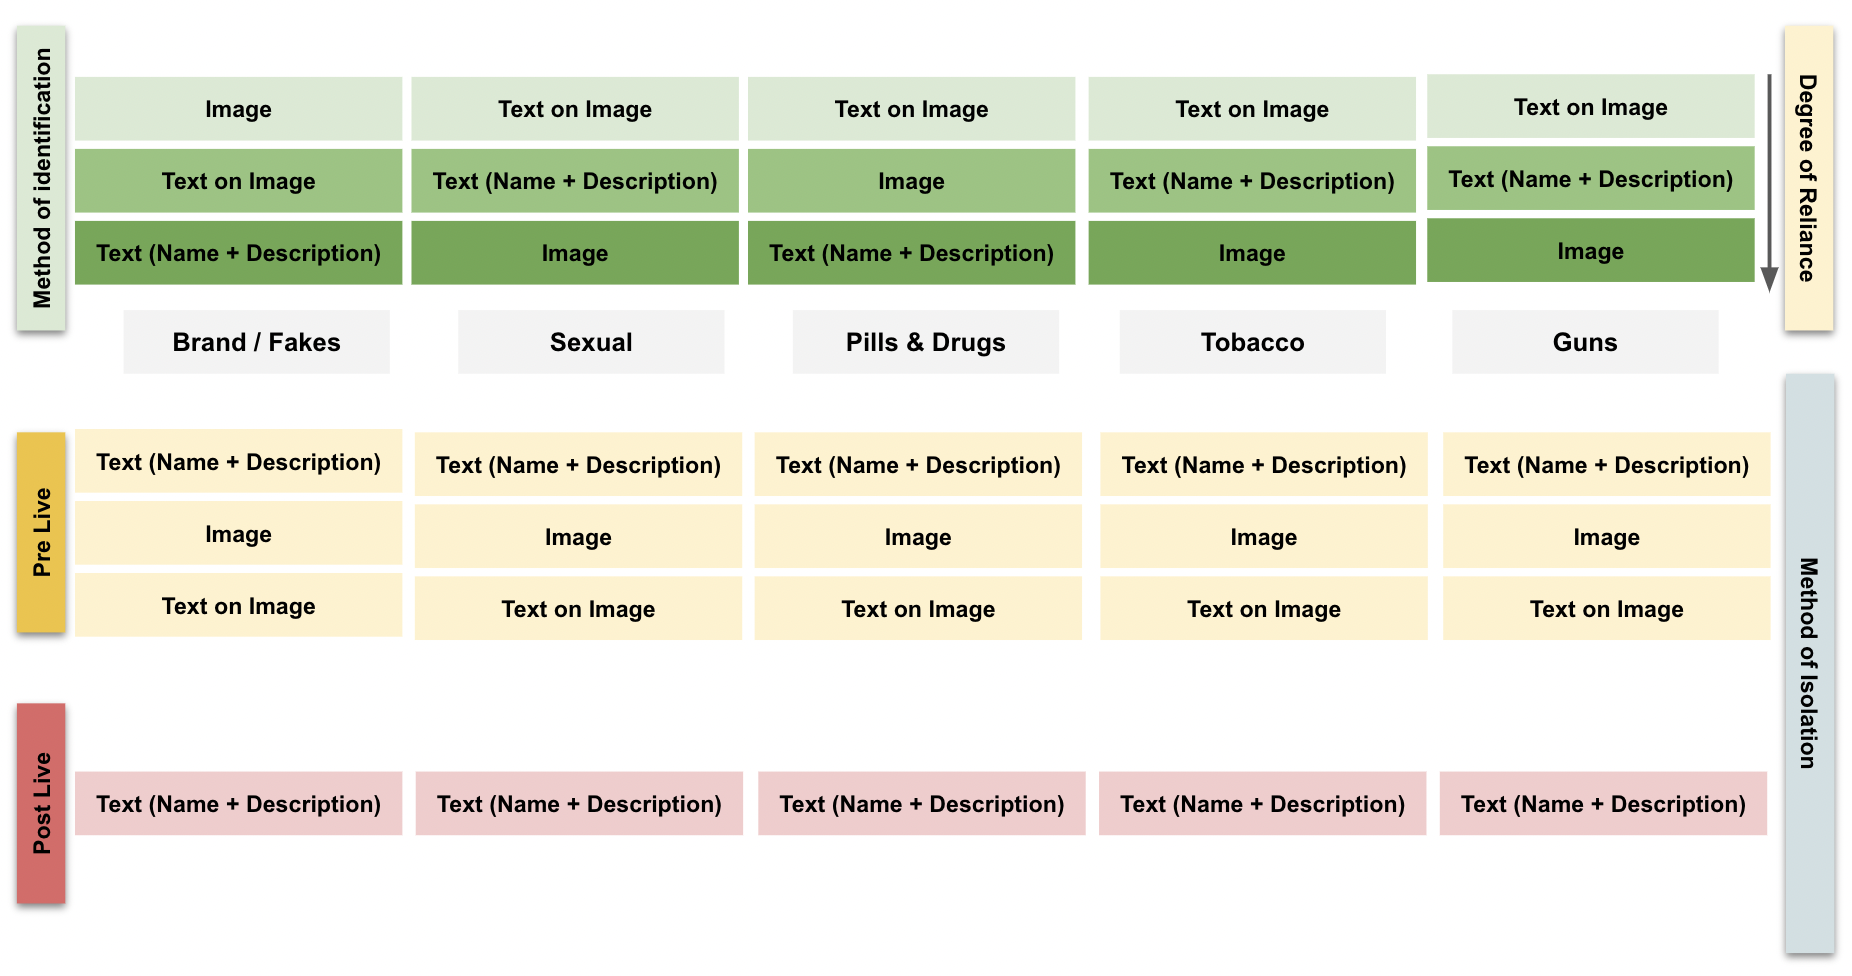Click the Method of Isolation side label
Image resolution: width=1852 pixels, height=976 pixels.
(1808, 663)
